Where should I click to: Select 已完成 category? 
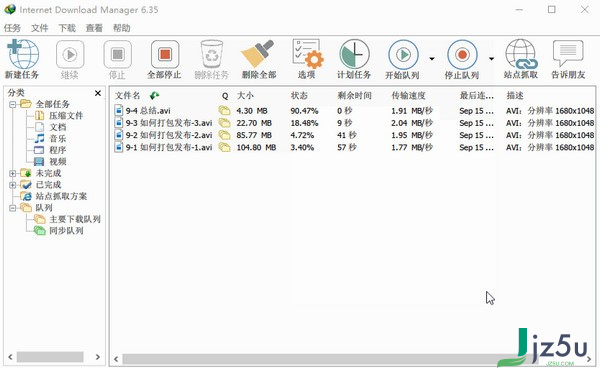pyautogui.click(x=48, y=185)
